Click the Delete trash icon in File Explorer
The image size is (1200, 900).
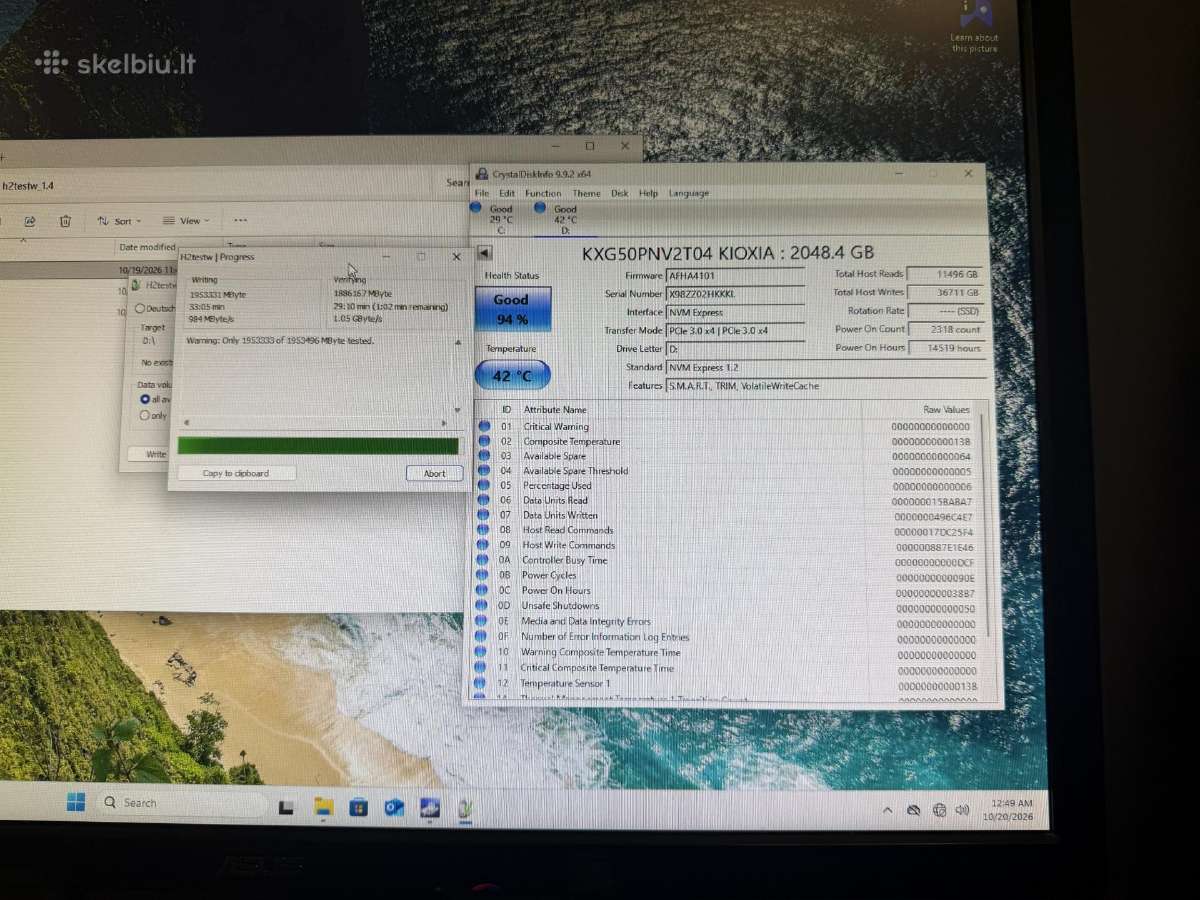(x=65, y=221)
